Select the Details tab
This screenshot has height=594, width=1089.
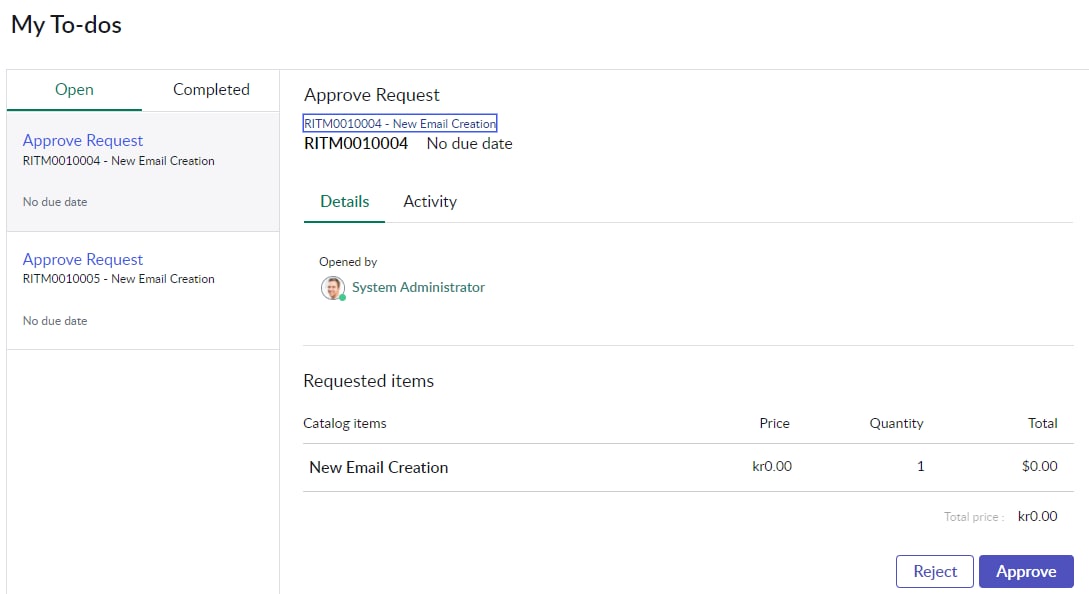pyautogui.click(x=344, y=201)
